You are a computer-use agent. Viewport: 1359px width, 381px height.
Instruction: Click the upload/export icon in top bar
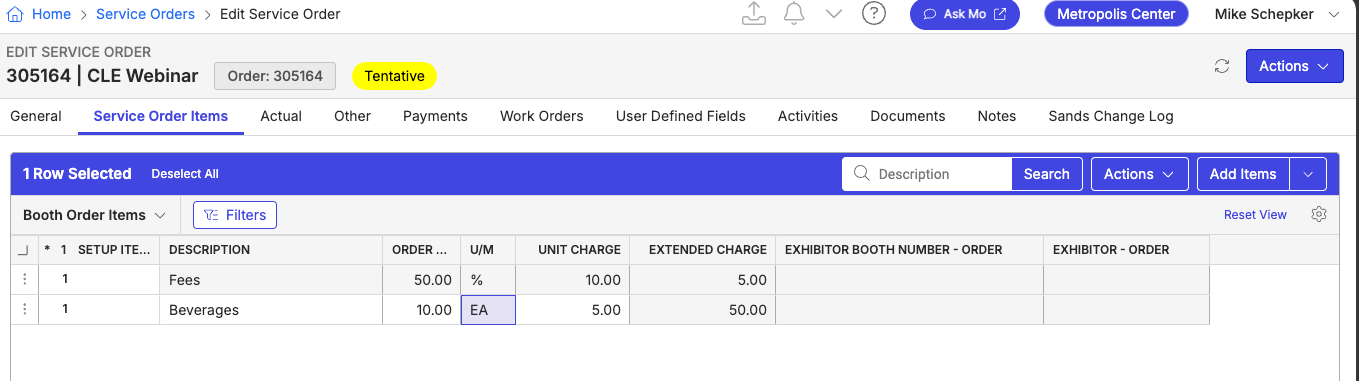click(x=753, y=14)
